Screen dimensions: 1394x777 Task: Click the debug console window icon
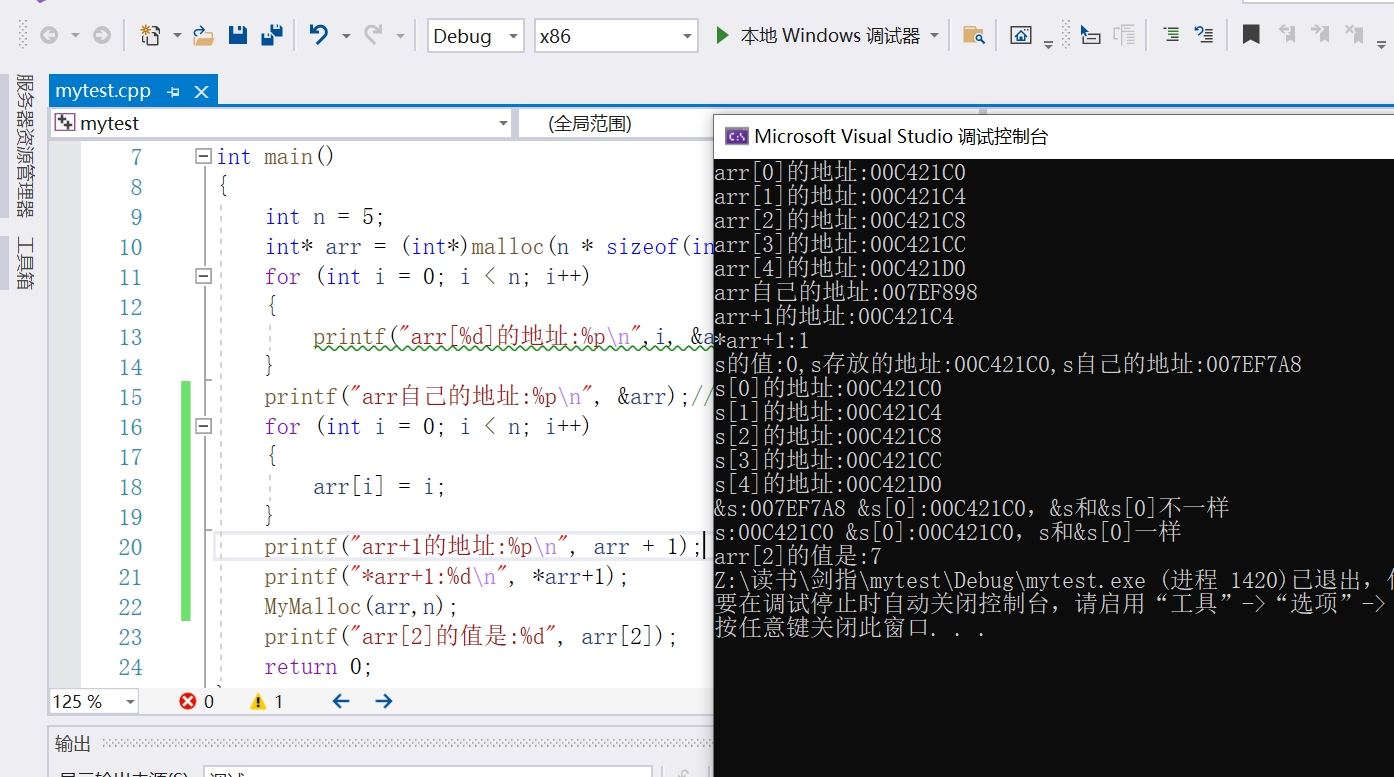click(736, 137)
